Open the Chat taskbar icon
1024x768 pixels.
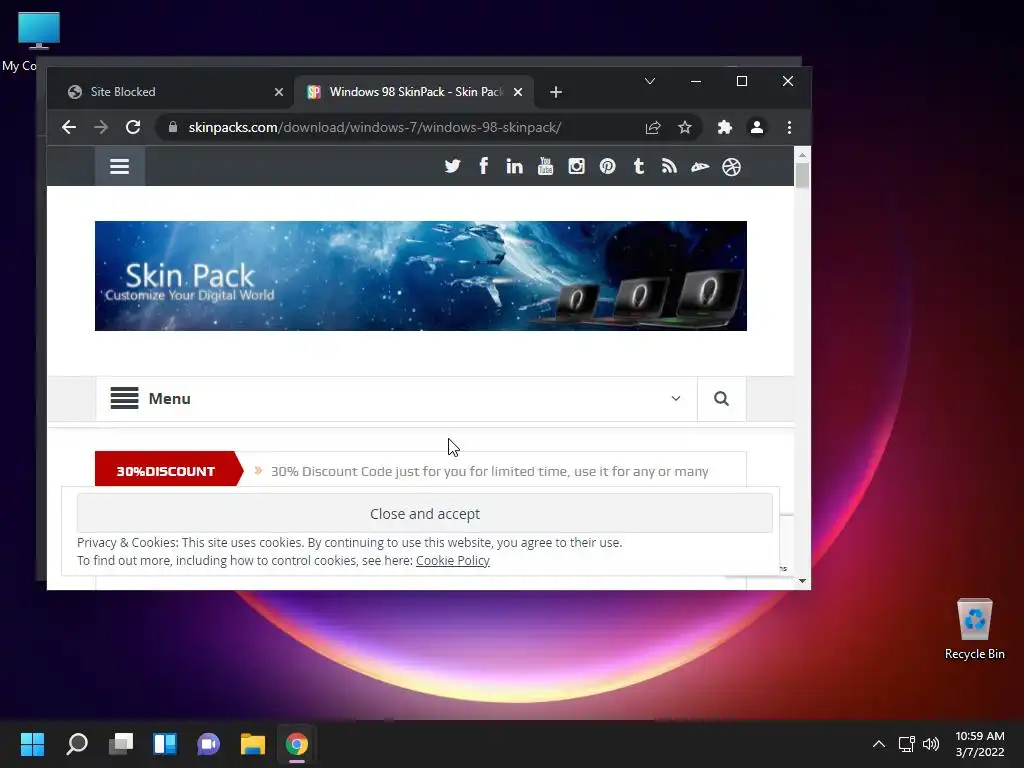pos(209,744)
